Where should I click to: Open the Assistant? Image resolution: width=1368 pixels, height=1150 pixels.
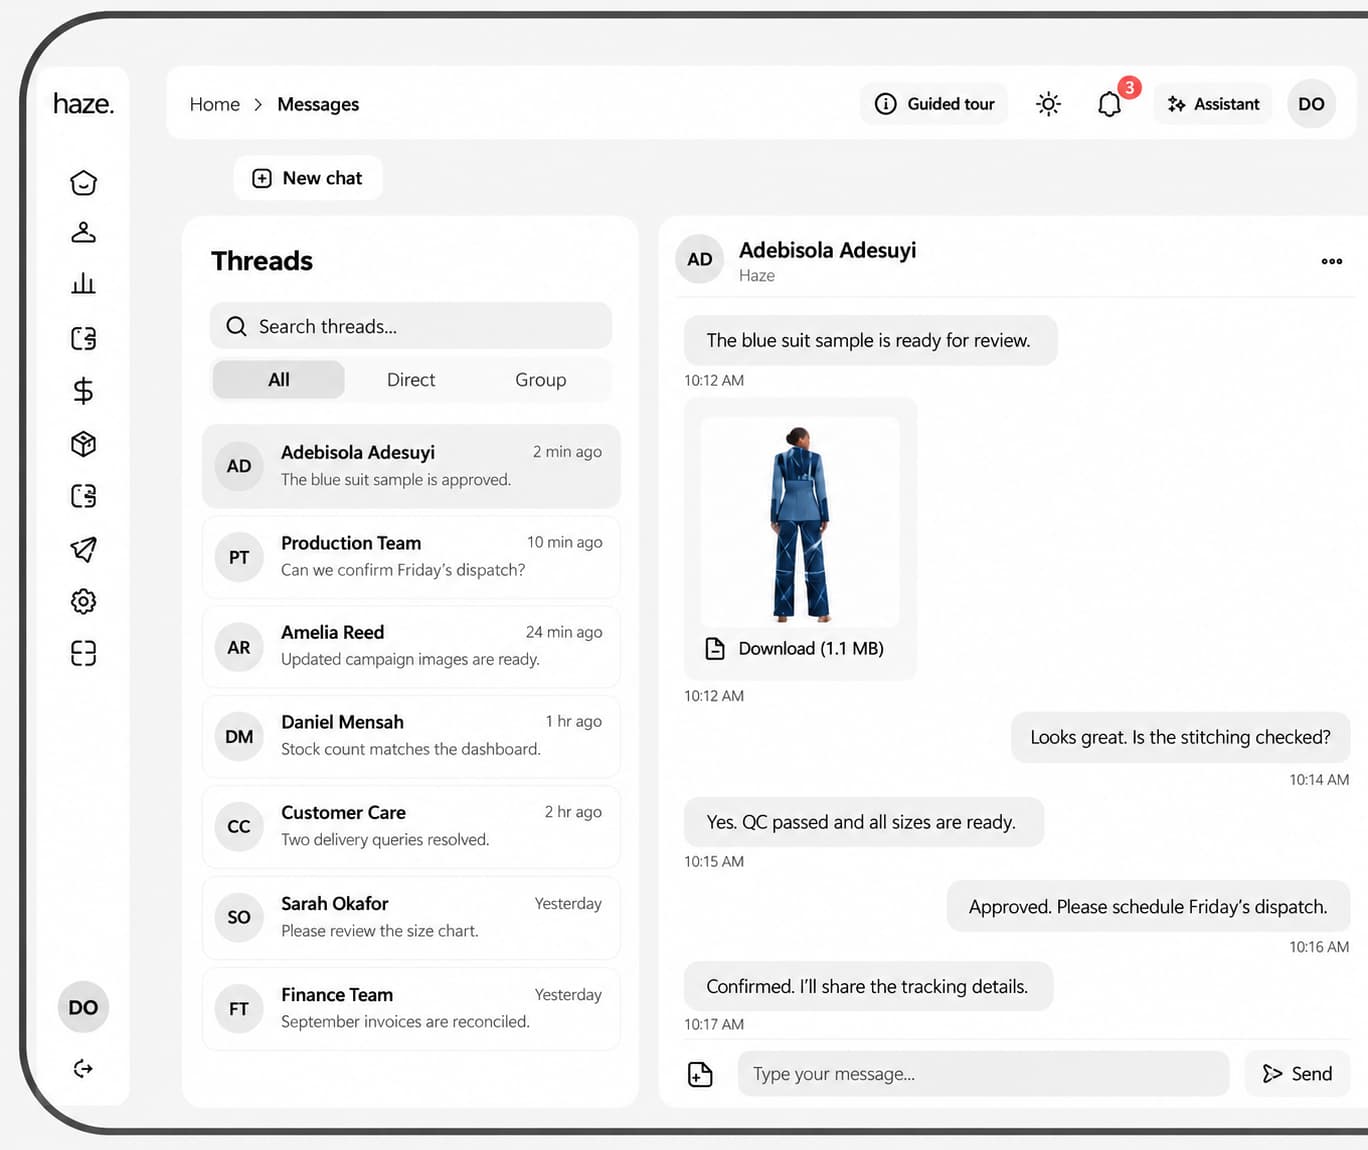1214,104
